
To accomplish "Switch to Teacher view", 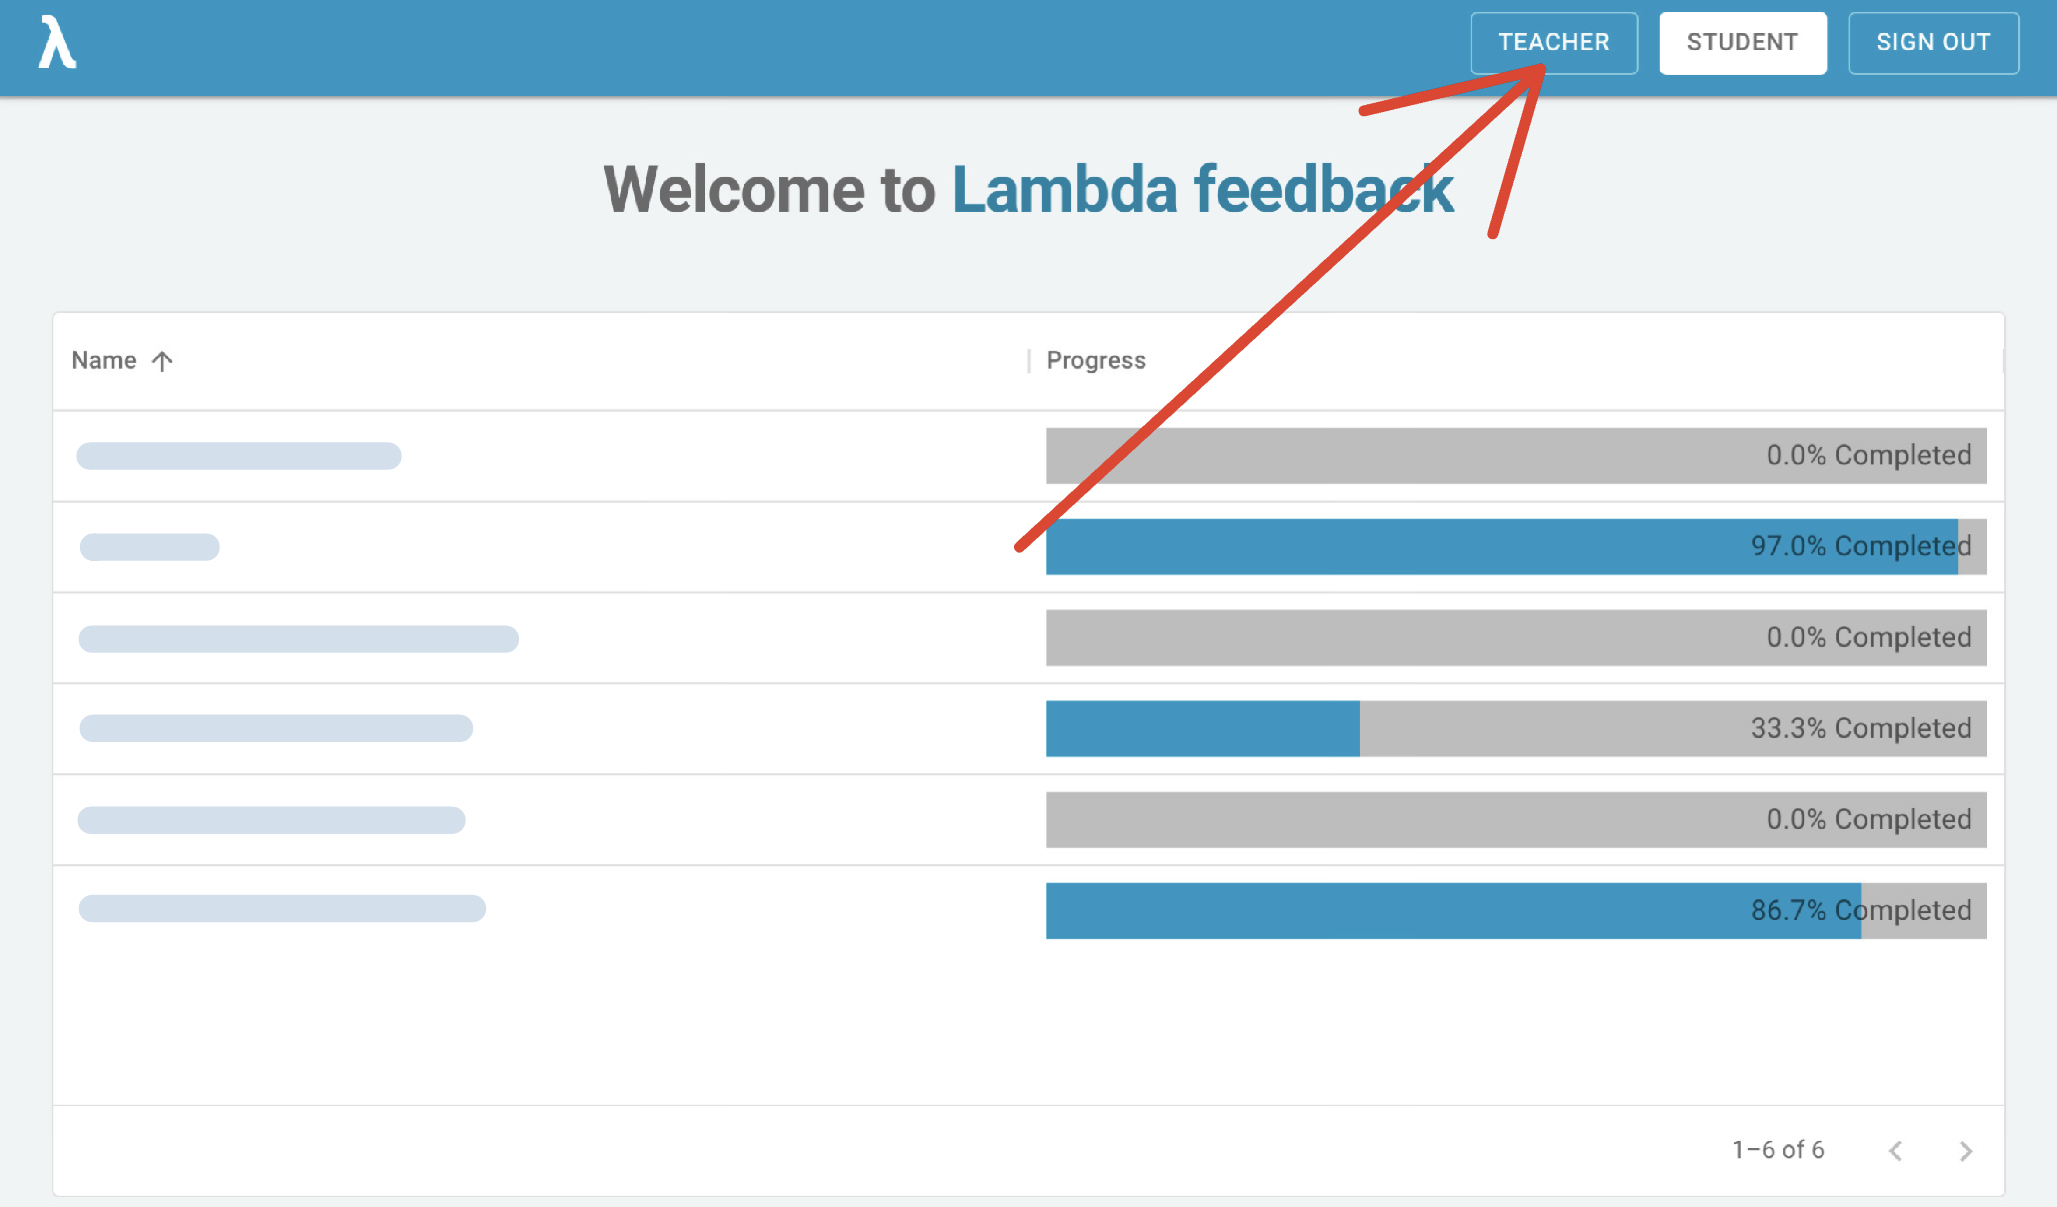I will [1553, 43].
